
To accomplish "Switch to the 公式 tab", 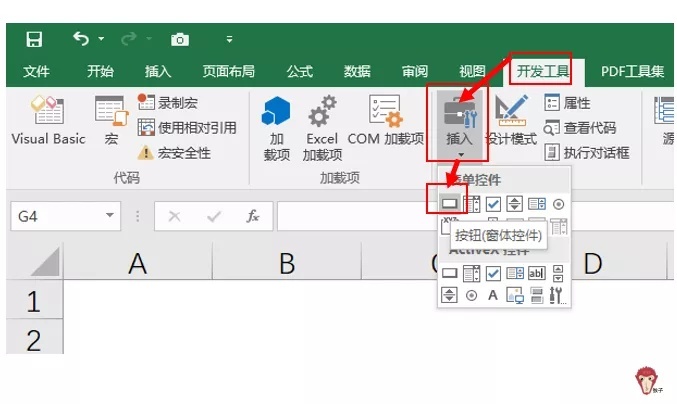I will 300,71.
